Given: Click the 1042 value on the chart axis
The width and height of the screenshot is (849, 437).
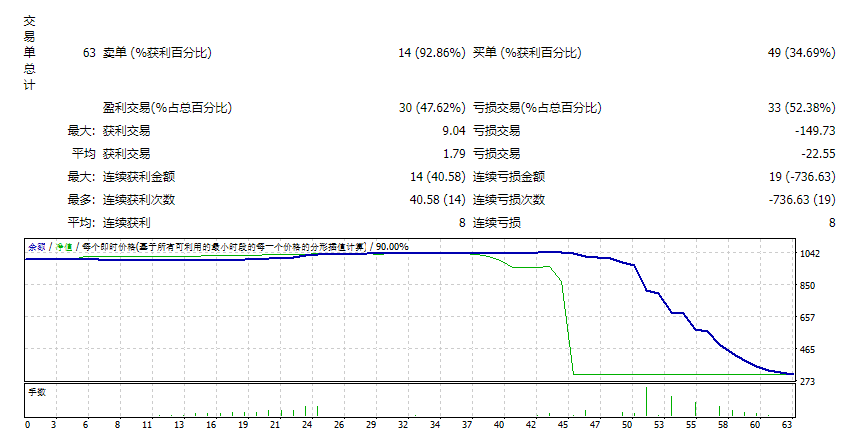Looking at the screenshot, I should pyautogui.click(x=809, y=253).
